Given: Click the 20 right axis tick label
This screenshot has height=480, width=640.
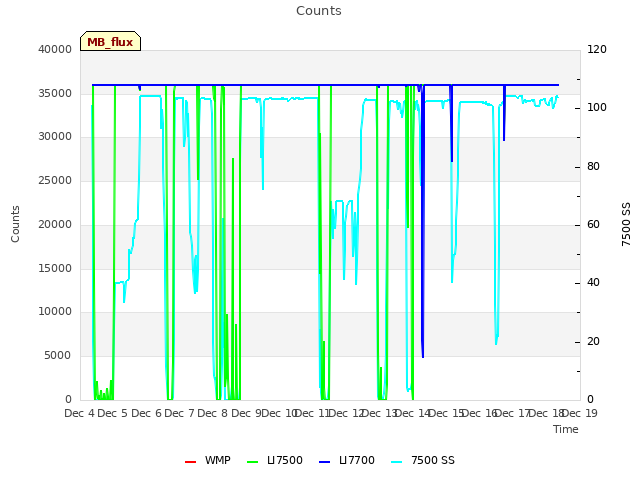Looking at the screenshot, I should (593, 342).
